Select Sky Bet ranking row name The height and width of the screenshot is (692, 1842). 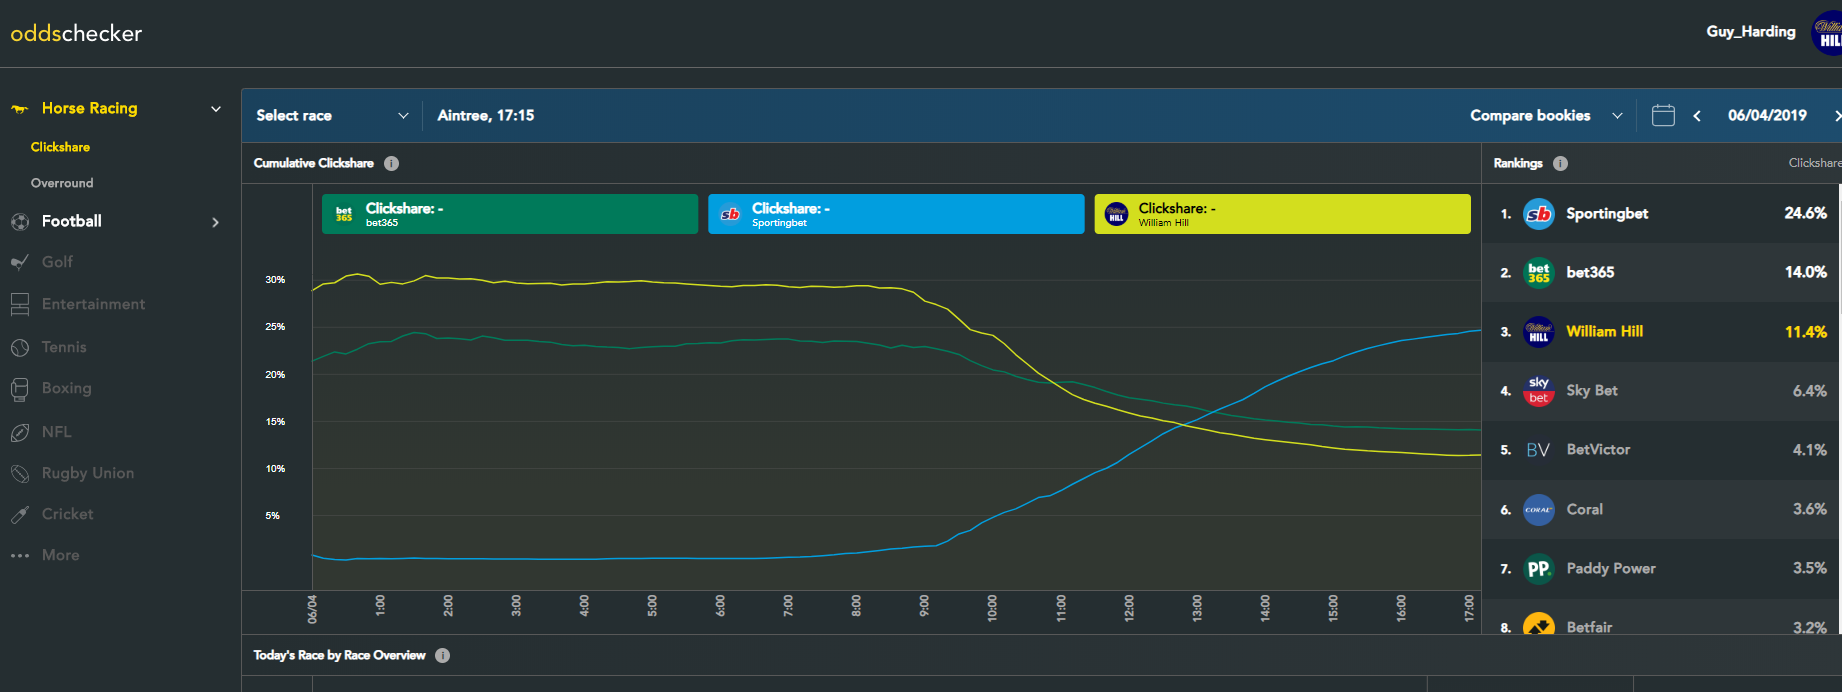[x=1592, y=390]
